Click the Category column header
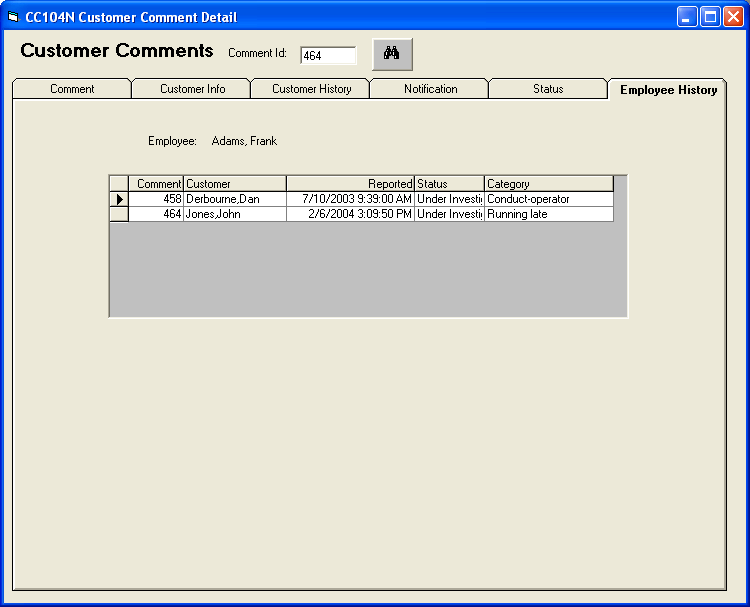Viewport: 750px width, 607px height. [548, 184]
